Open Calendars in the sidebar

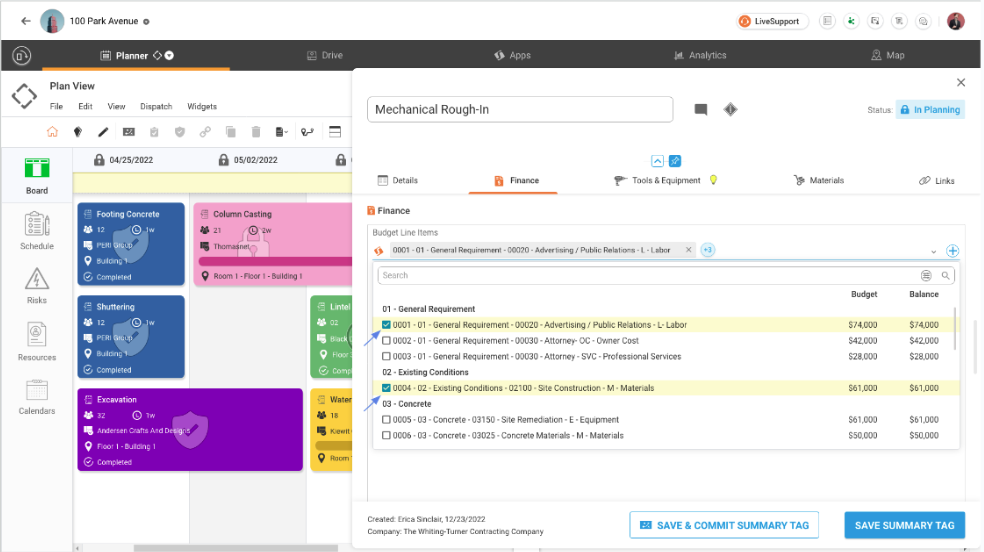[36, 398]
